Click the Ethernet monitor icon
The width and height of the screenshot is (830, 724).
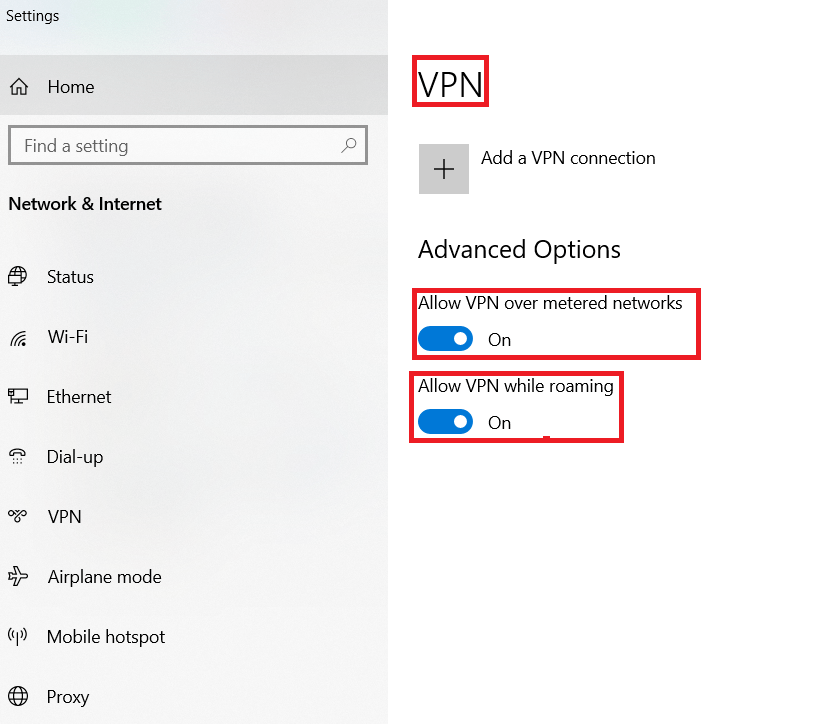18,397
